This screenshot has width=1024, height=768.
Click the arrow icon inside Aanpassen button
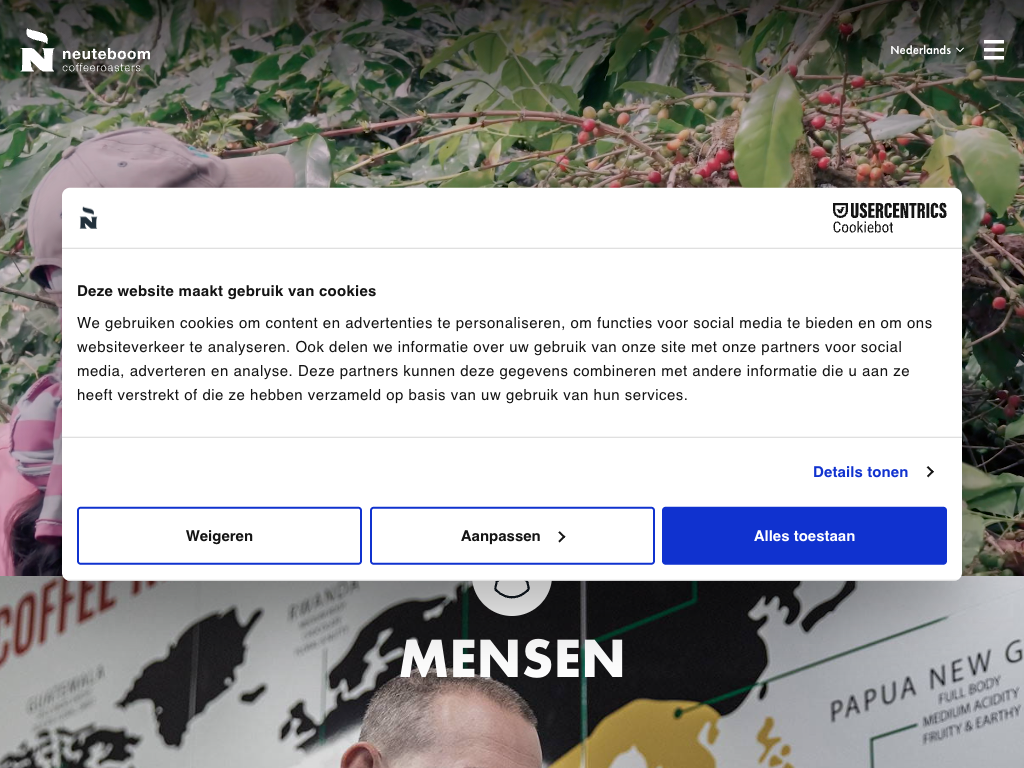click(x=562, y=537)
